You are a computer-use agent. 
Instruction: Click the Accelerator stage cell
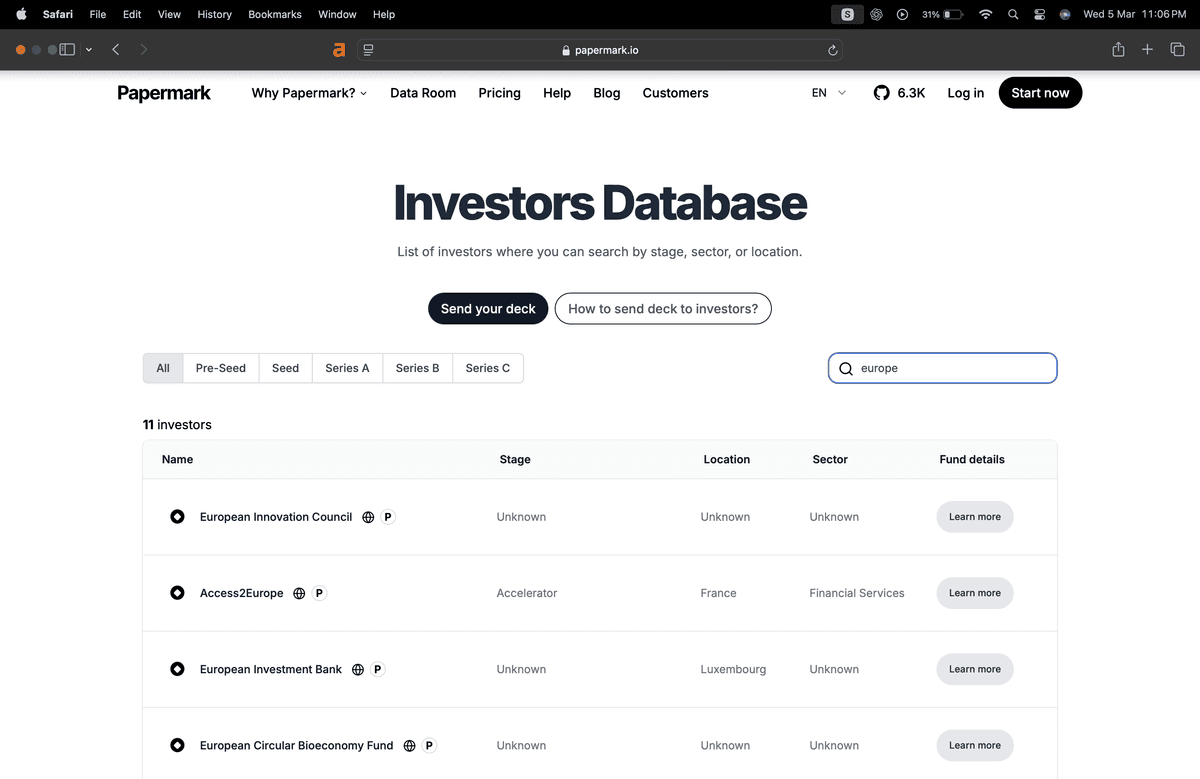point(527,593)
